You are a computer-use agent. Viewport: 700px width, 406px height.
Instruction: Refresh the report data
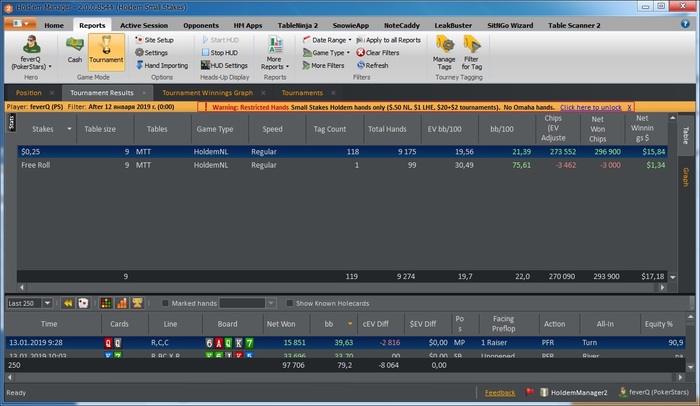point(372,65)
